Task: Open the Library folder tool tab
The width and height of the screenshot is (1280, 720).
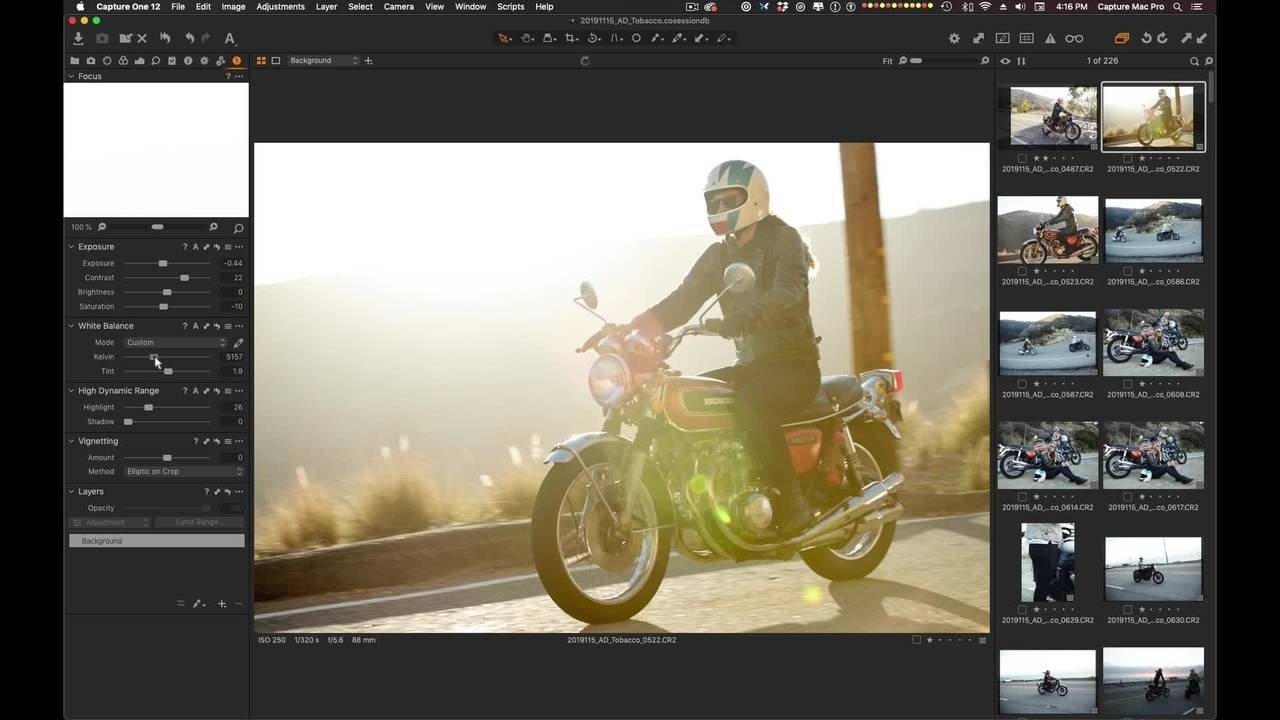Action: (x=74, y=61)
